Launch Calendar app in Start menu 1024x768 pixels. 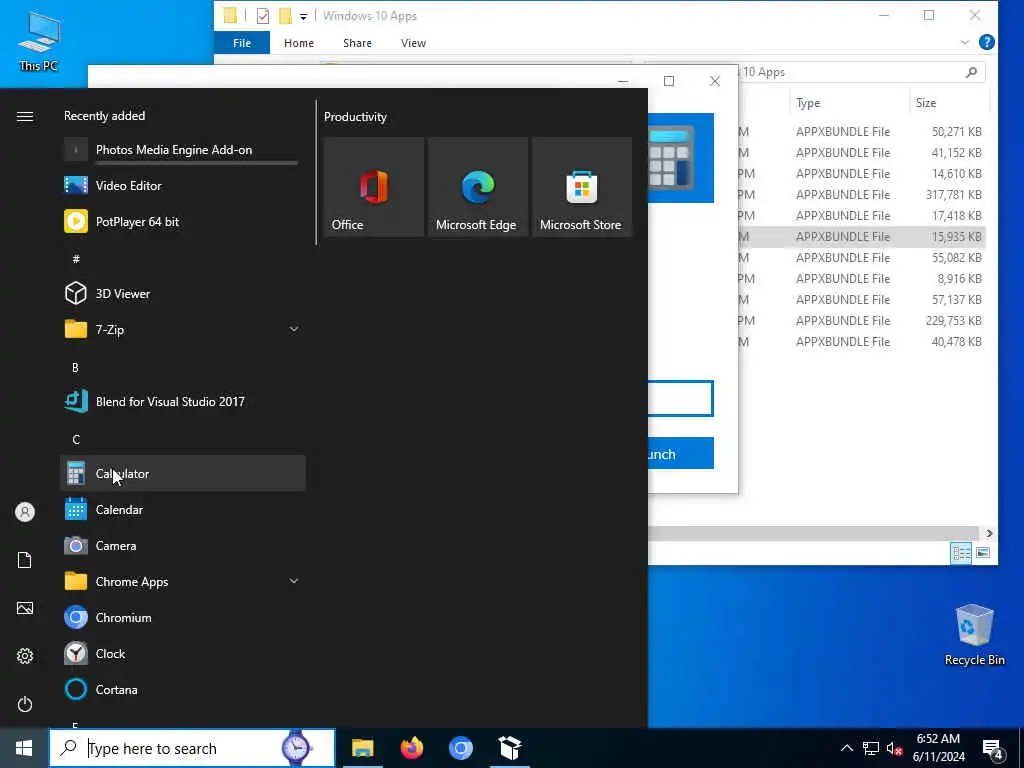point(183,509)
